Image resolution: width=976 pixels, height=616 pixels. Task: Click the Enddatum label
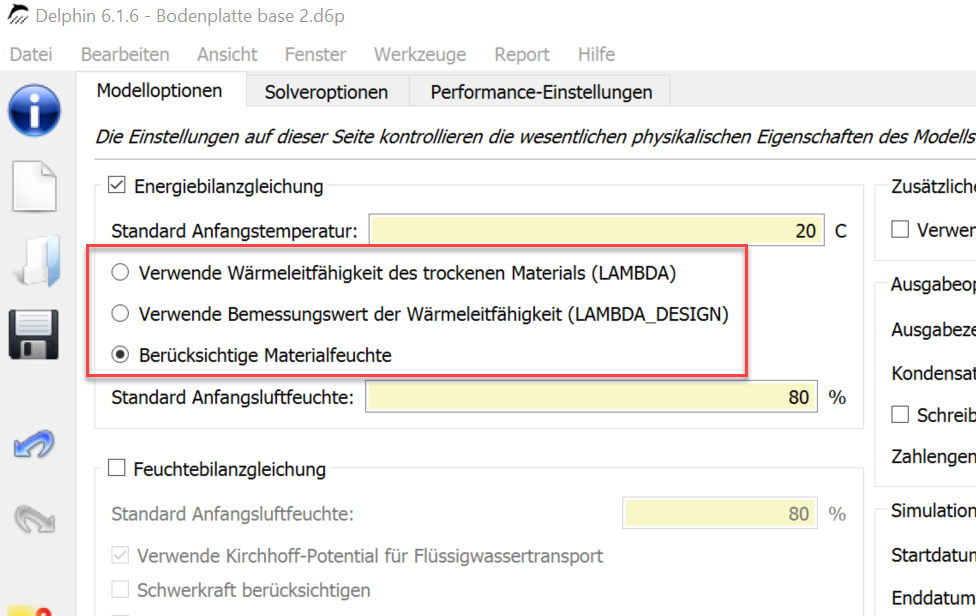[933, 598]
